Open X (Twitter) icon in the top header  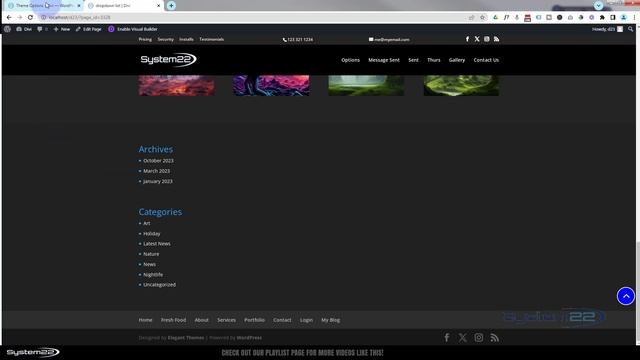[477, 39]
